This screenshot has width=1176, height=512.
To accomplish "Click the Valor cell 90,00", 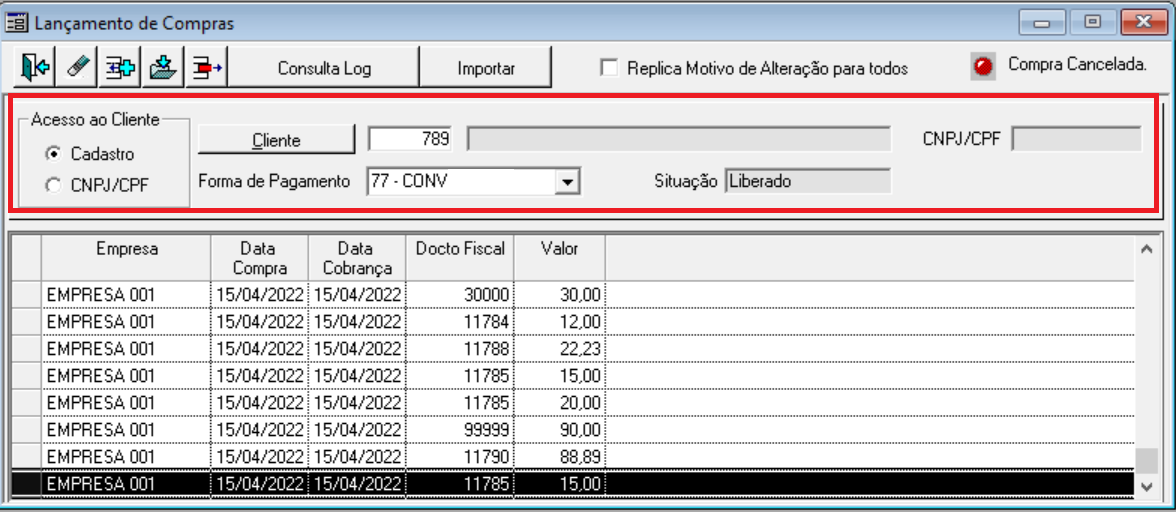I will click(560, 430).
